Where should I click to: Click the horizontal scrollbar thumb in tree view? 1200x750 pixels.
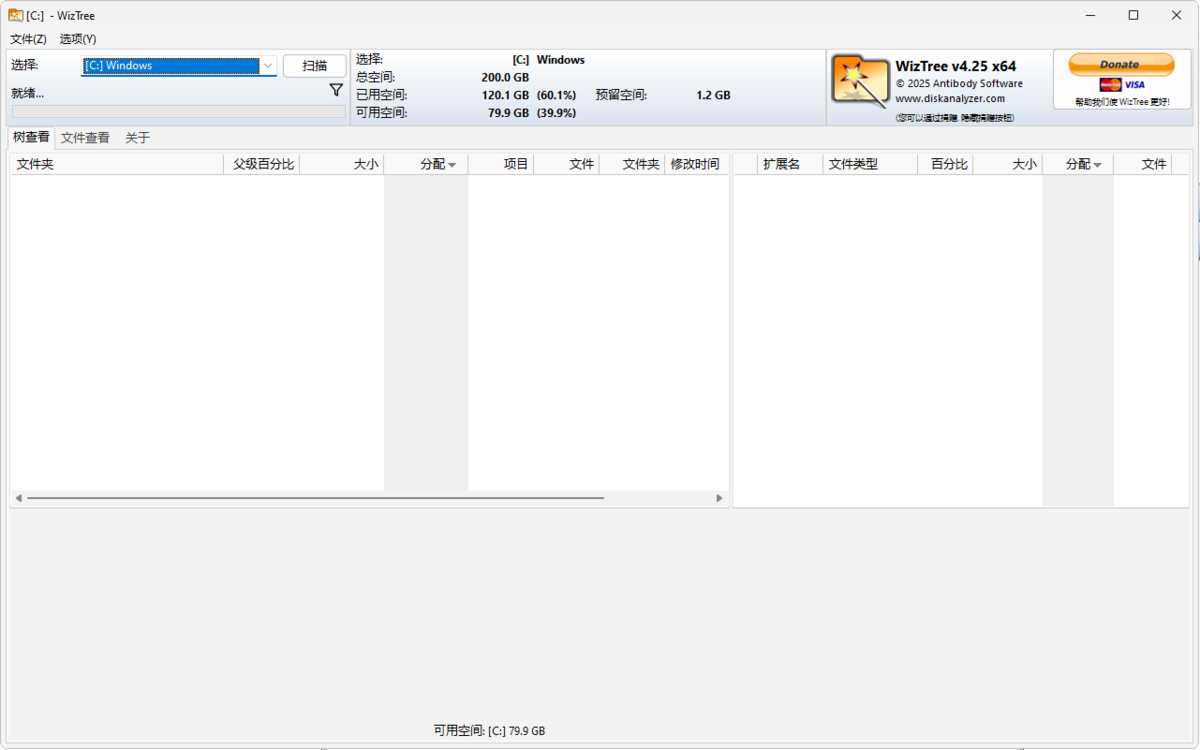tap(316, 498)
